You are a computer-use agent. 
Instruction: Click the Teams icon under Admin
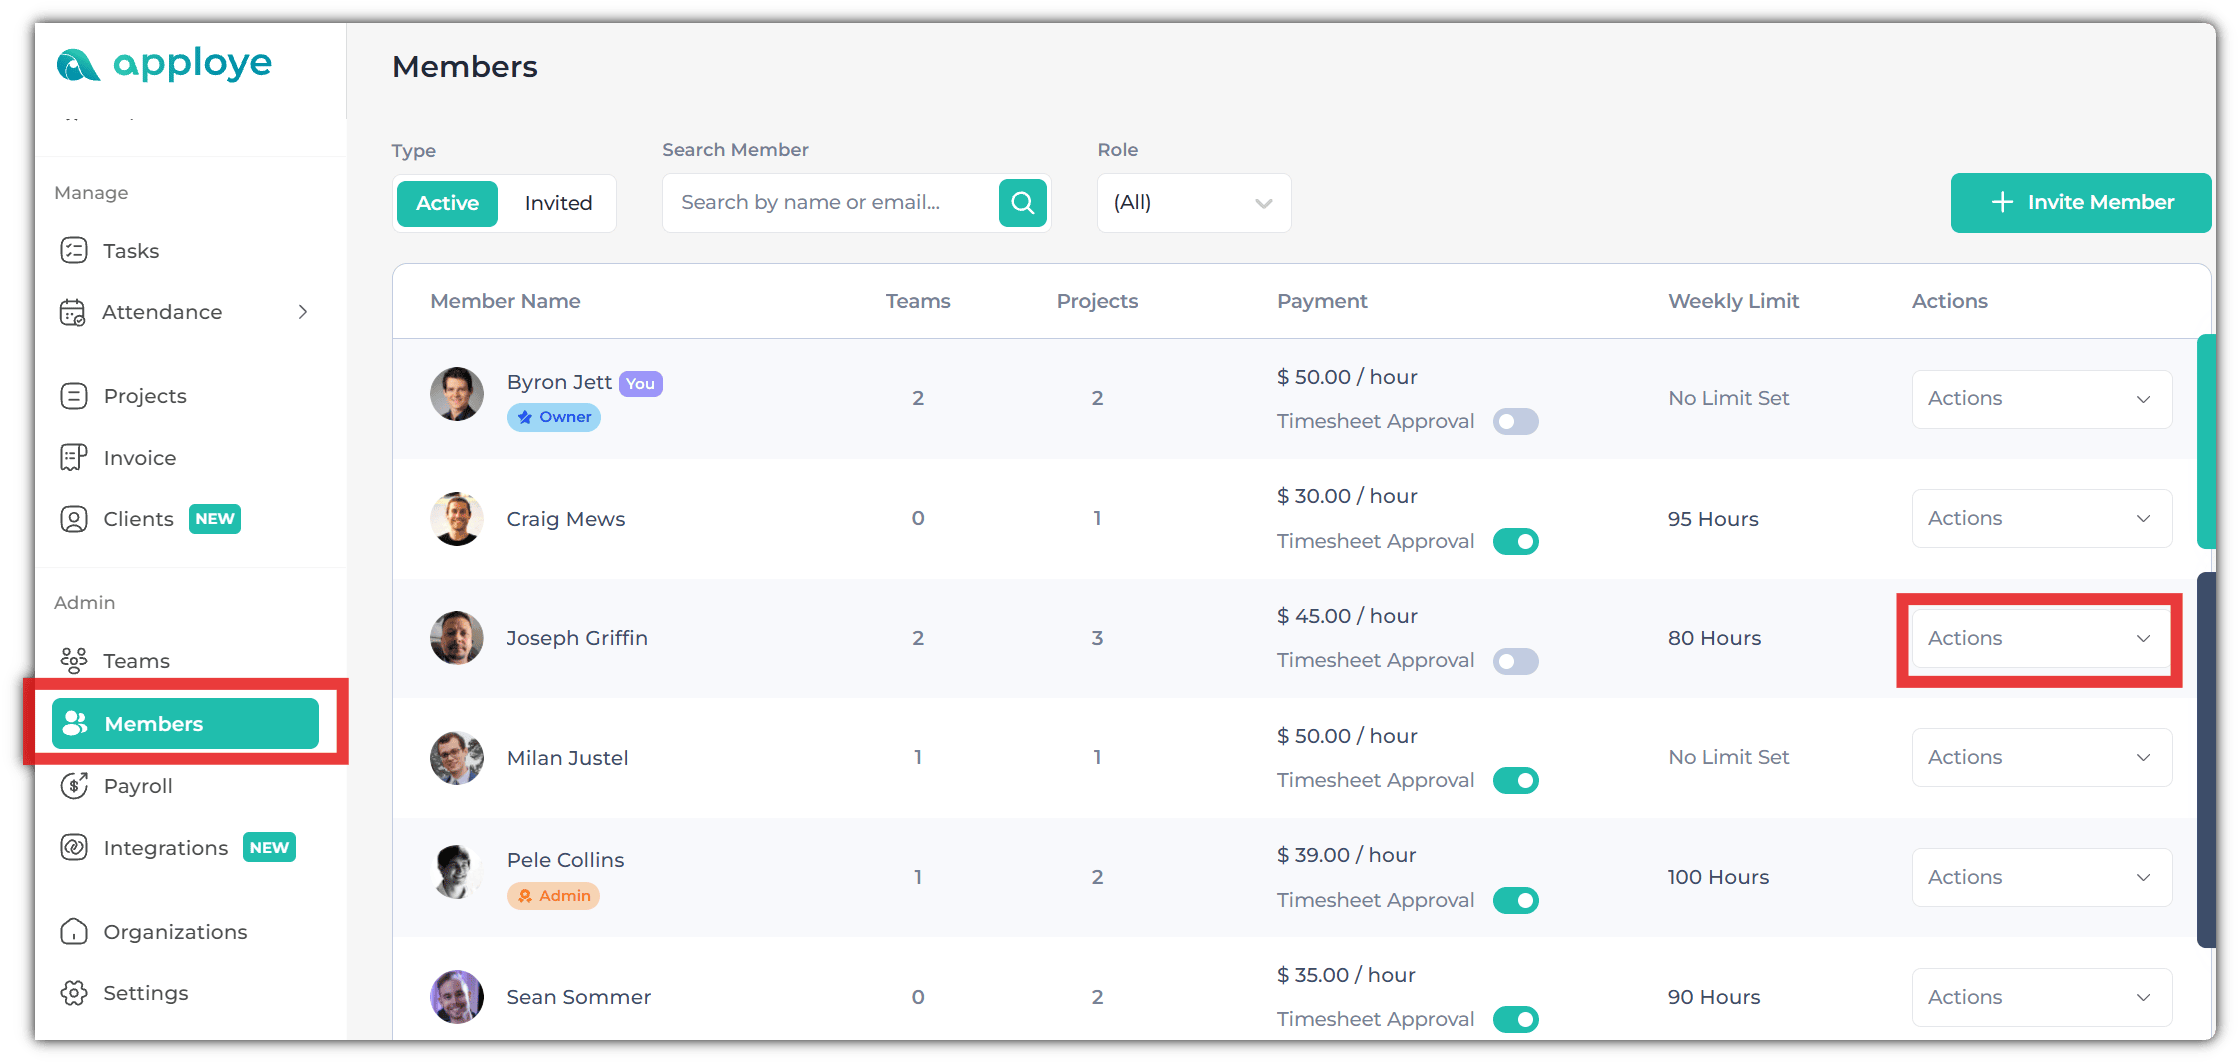point(74,660)
